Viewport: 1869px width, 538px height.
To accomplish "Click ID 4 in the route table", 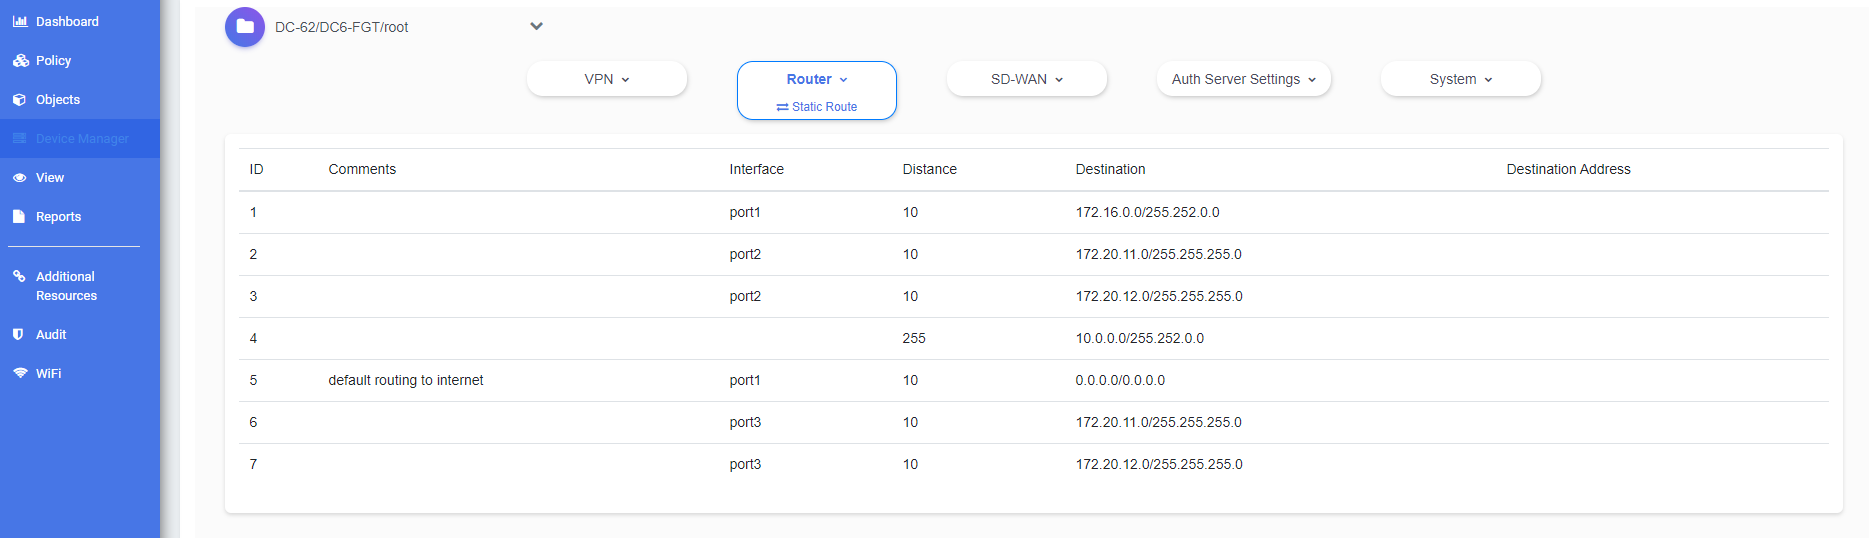I will click(x=253, y=338).
